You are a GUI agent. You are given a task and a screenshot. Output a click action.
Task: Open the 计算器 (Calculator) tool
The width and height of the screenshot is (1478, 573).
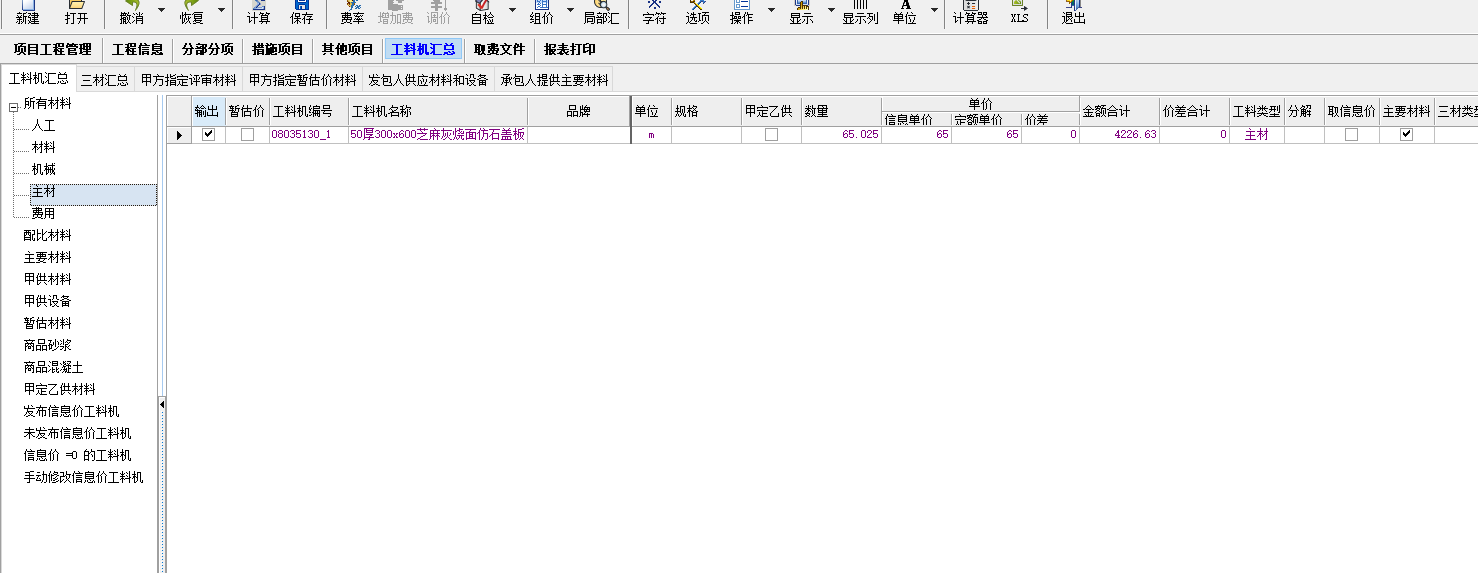coord(970,13)
